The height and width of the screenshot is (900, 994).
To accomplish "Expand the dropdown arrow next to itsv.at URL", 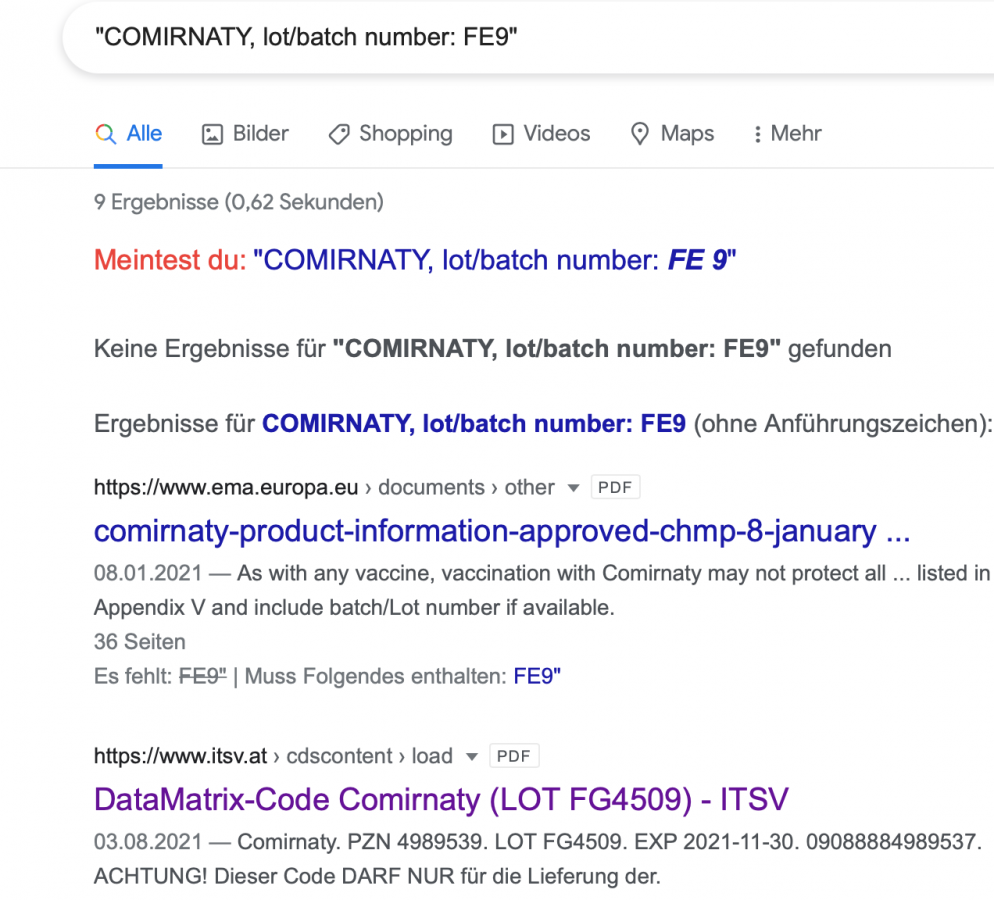I will click(472, 756).
